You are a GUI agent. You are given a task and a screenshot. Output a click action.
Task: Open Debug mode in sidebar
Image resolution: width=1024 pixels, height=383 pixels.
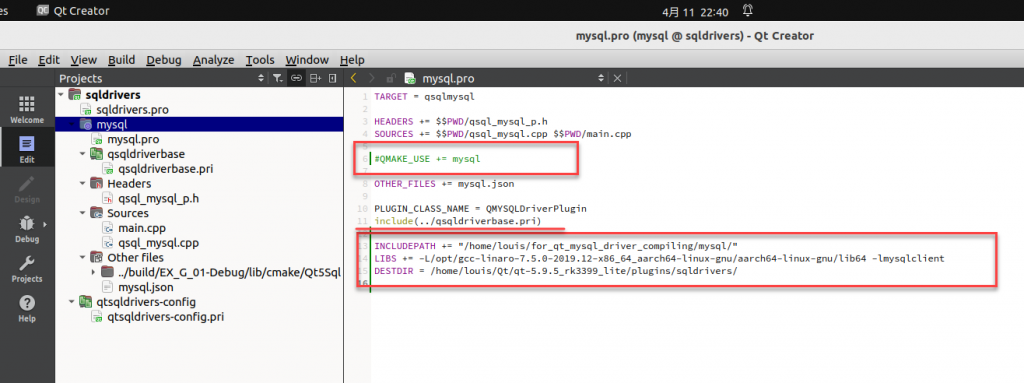click(x=27, y=229)
